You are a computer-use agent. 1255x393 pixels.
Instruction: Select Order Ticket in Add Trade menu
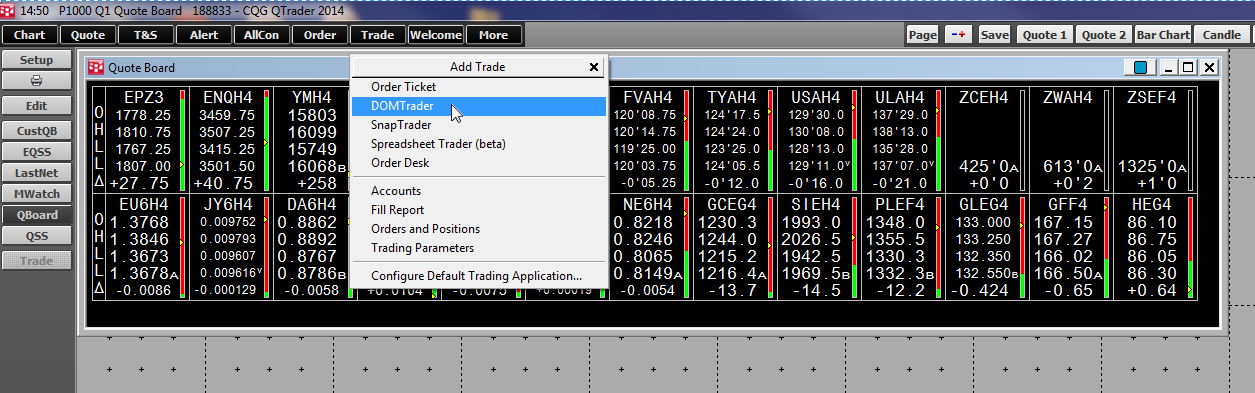point(479,87)
